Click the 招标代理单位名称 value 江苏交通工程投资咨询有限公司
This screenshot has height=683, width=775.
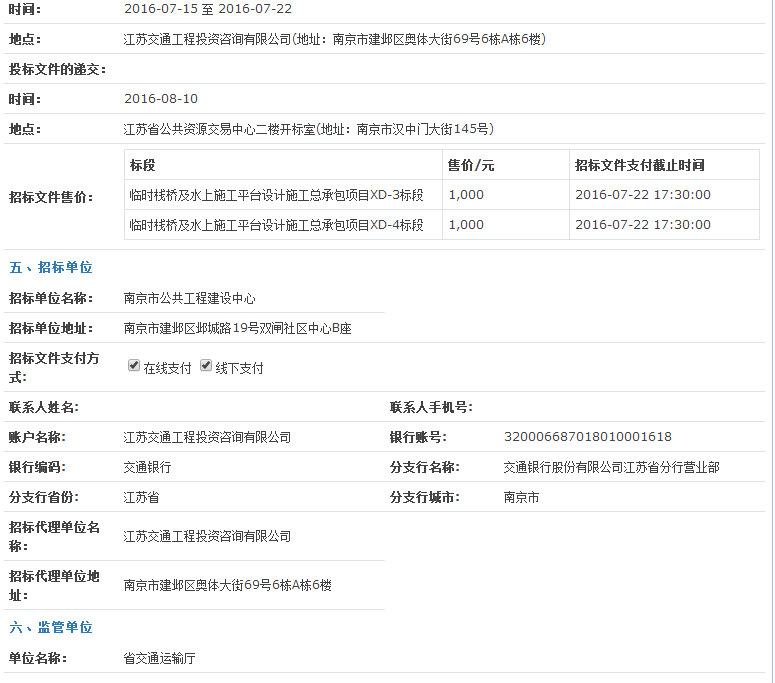207,536
